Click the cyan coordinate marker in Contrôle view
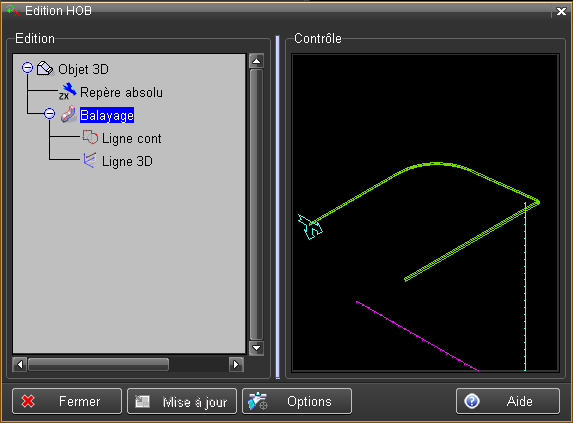 (310, 226)
